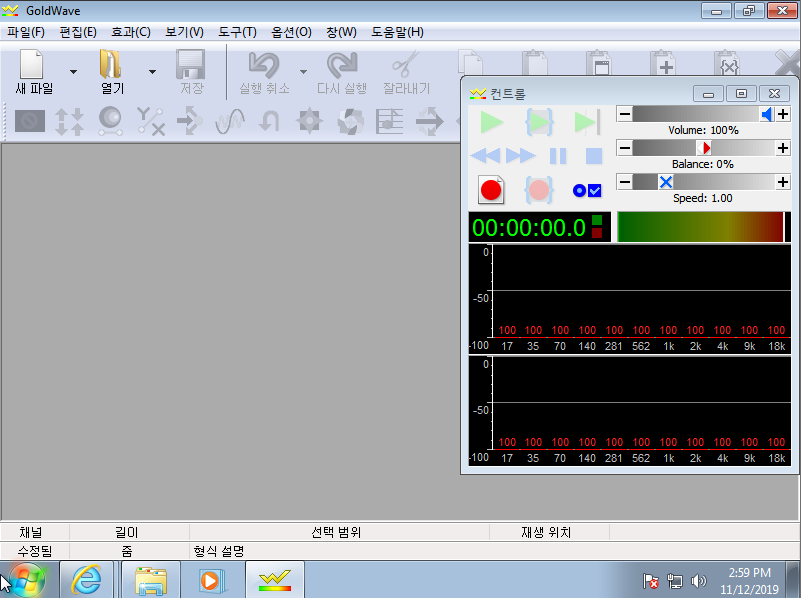Open the 창(W) menu
801x598 pixels.
(x=341, y=32)
